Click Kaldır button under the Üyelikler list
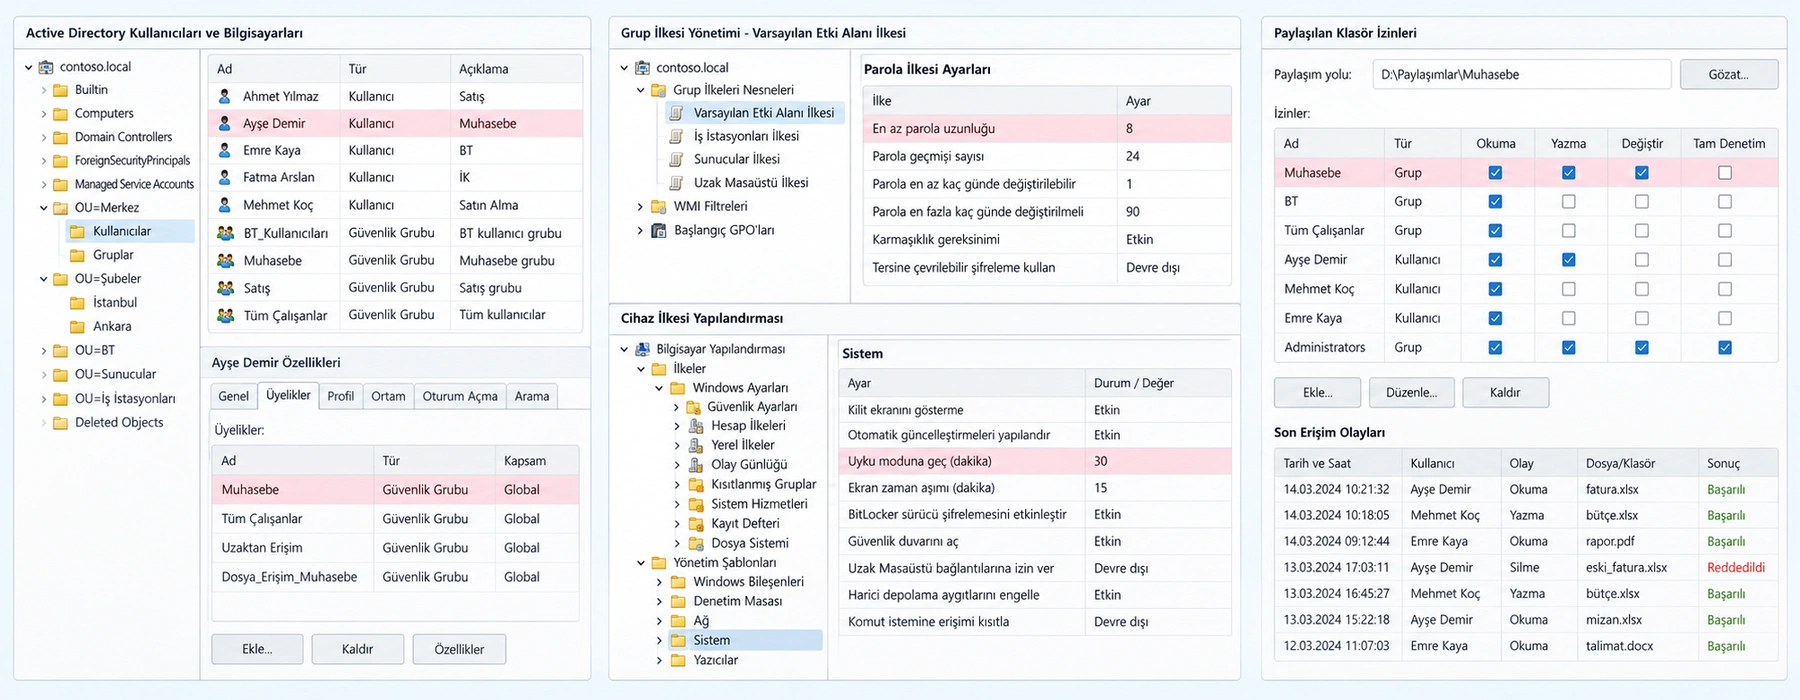 pyautogui.click(x=358, y=649)
